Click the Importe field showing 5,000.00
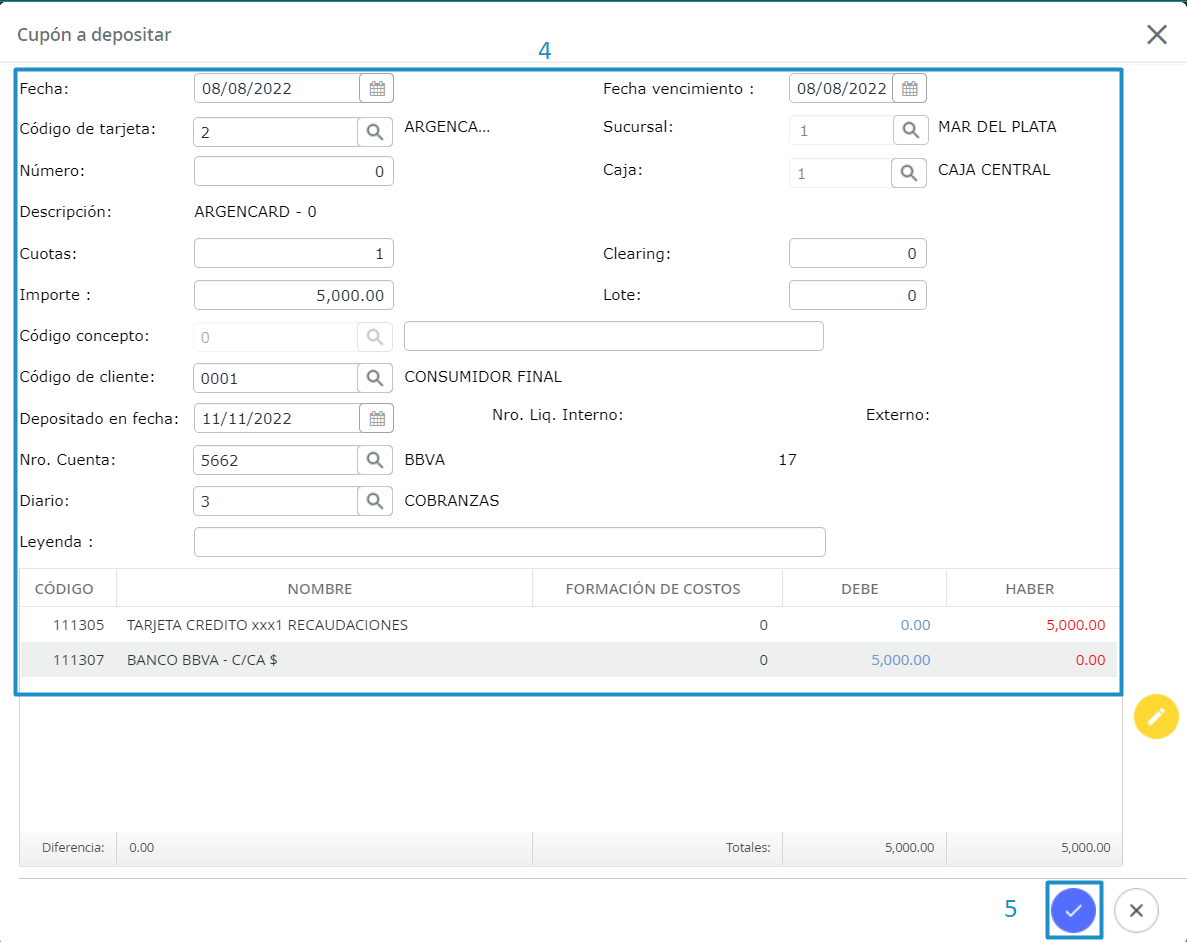Image resolution: width=1187 pixels, height=942 pixels. (294, 295)
